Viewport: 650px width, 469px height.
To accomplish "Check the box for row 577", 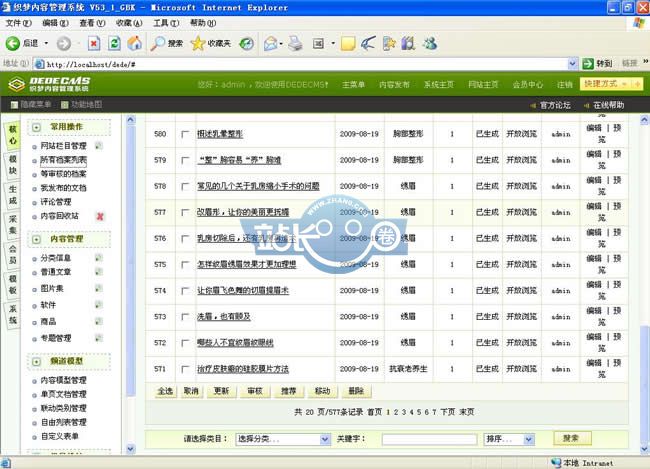I will (x=185, y=212).
